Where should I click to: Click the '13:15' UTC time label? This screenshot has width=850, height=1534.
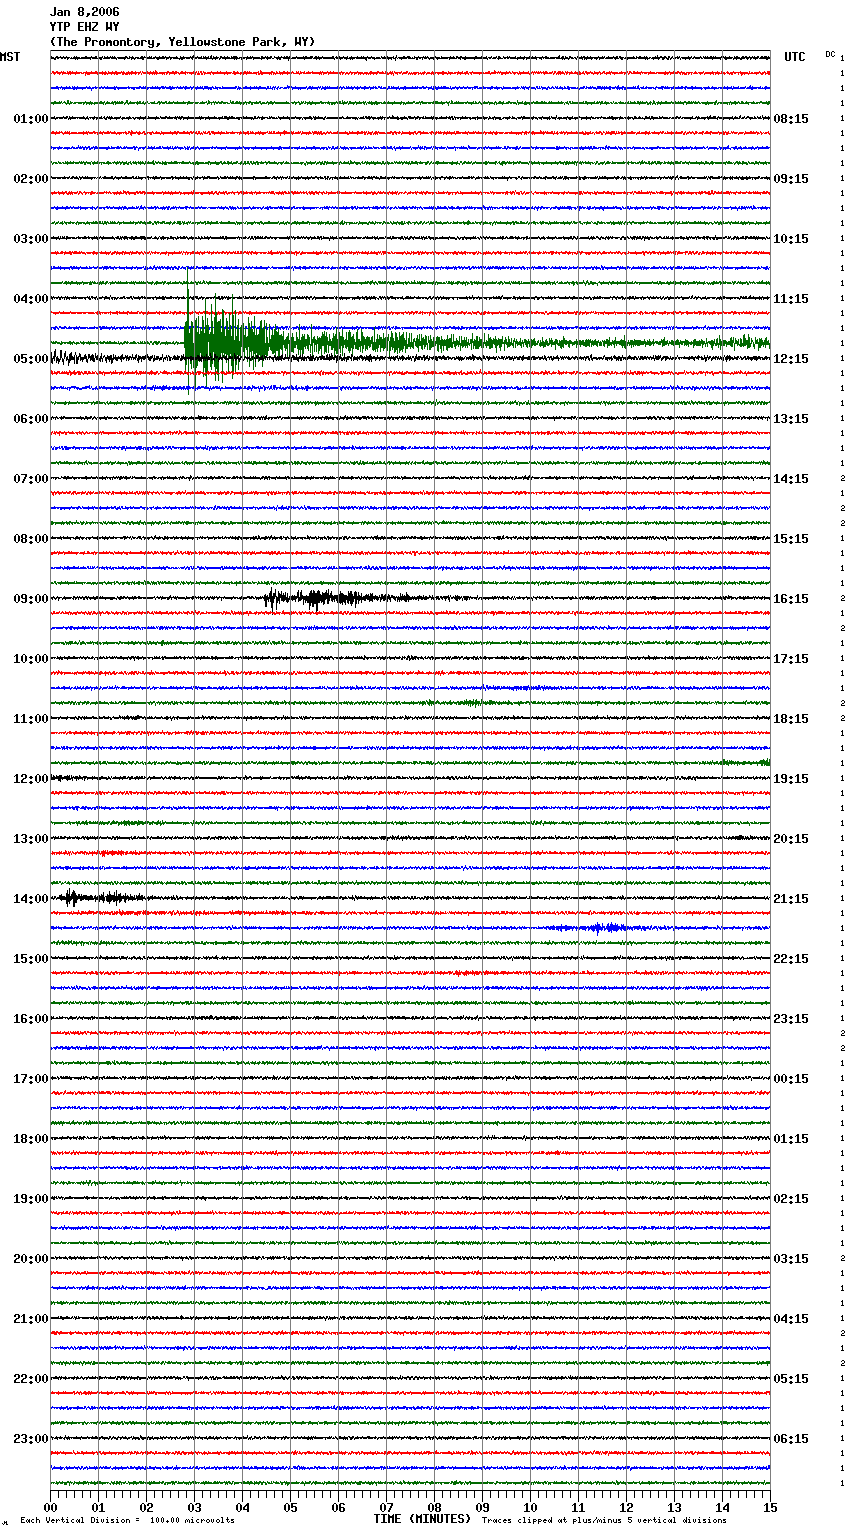(791, 419)
